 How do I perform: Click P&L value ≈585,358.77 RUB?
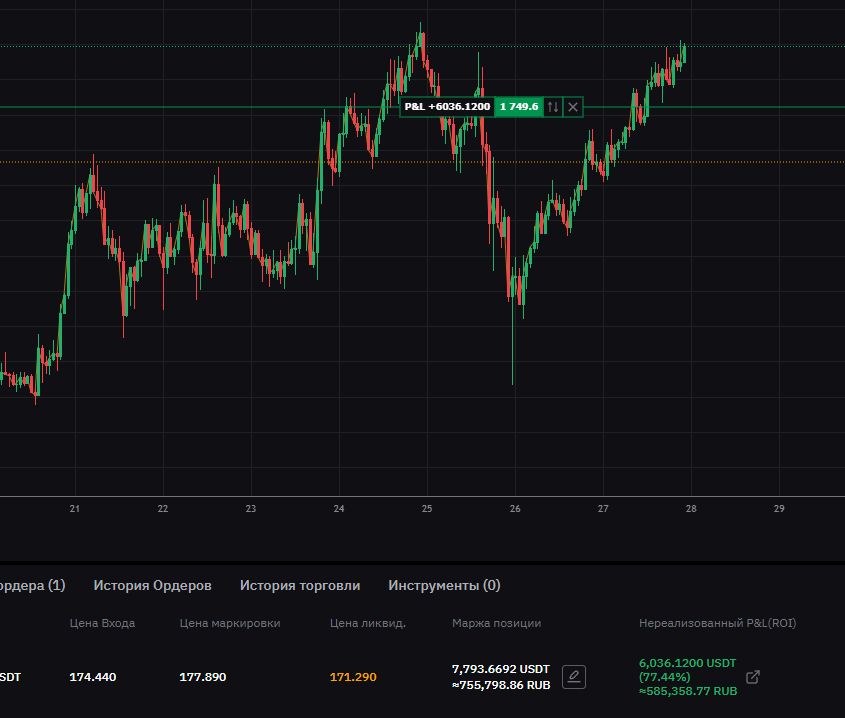(x=688, y=691)
